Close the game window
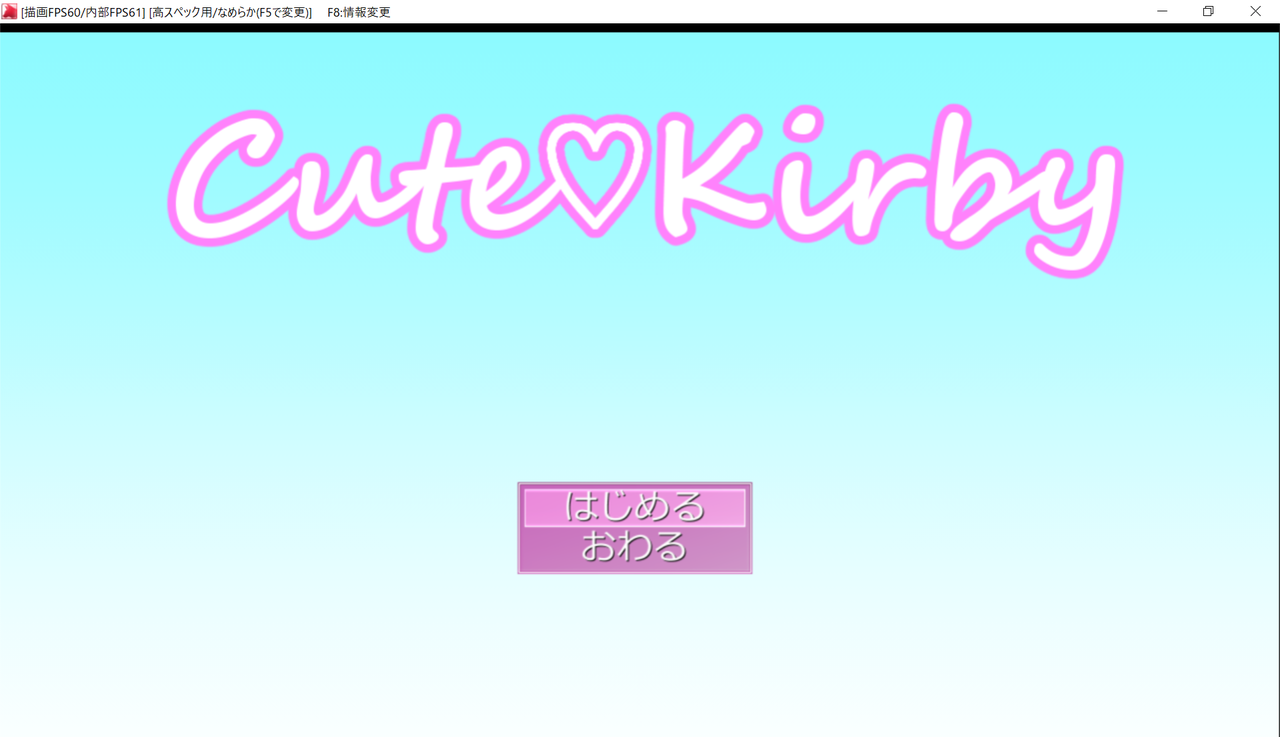This screenshot has height=737, width=1280. [1255, 12]
